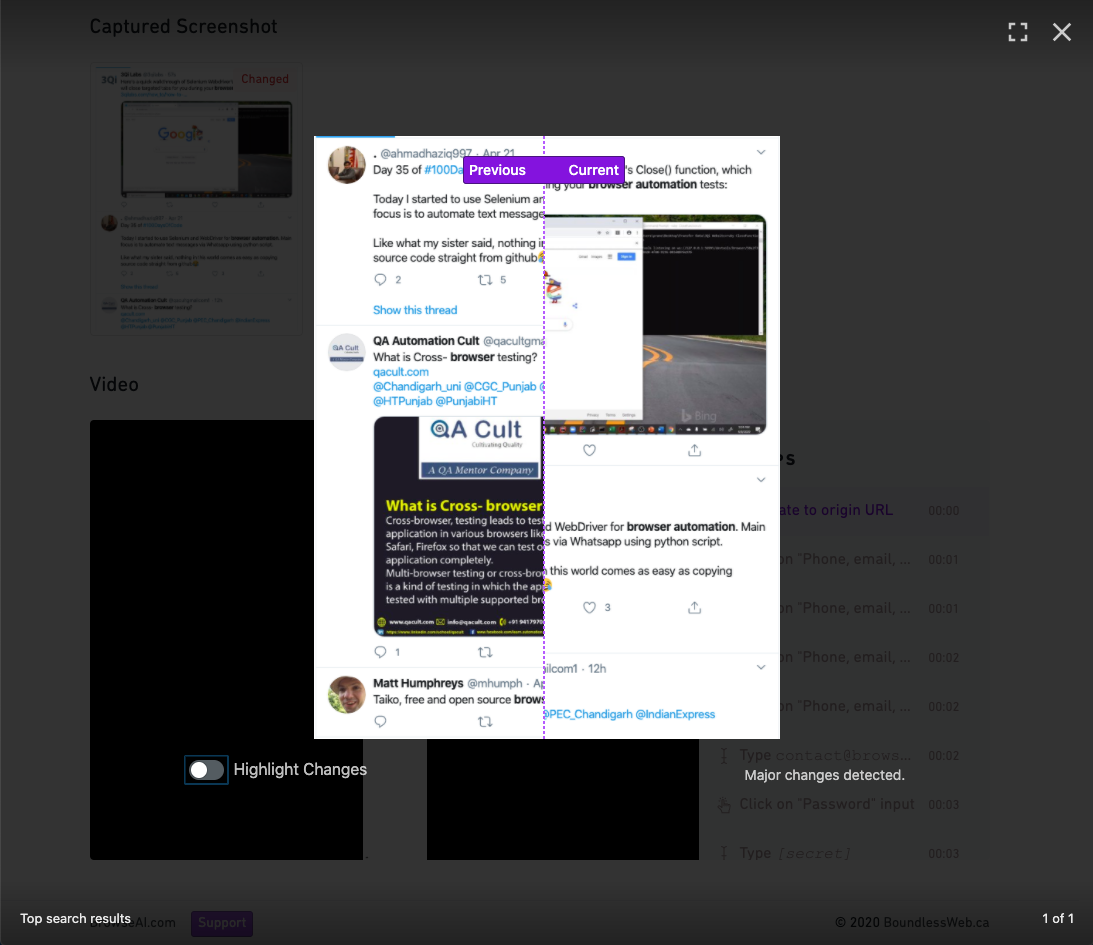
Task: Select the Previous comparison label
Action: pos(497,170)
